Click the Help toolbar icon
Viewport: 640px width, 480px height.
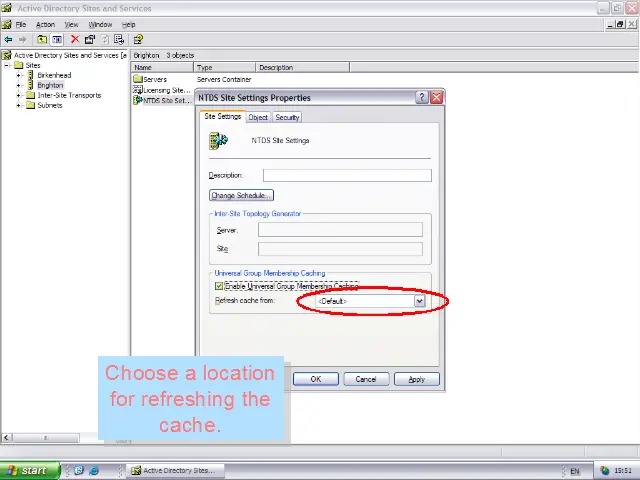click(138, 40)
